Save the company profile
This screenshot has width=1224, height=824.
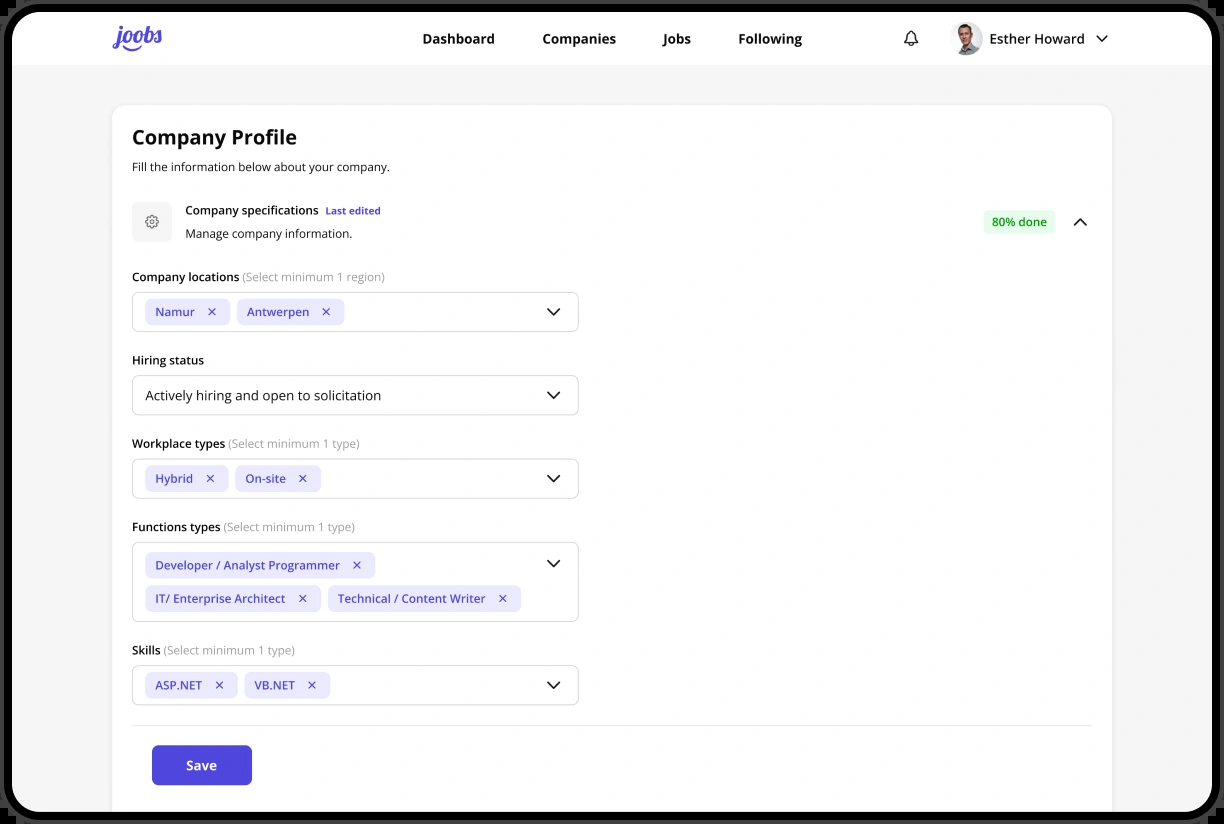click(x=202, y=765)
